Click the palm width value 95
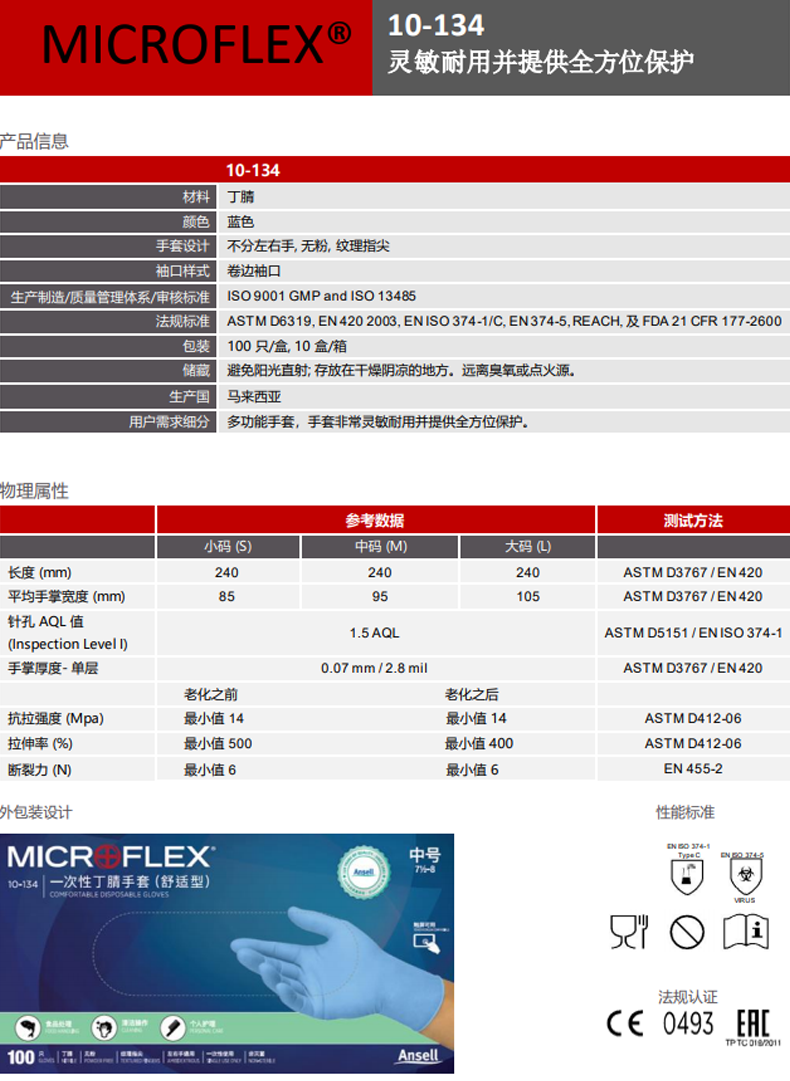The width and height of the screenshot is (790, 1081). coord(380,596)
